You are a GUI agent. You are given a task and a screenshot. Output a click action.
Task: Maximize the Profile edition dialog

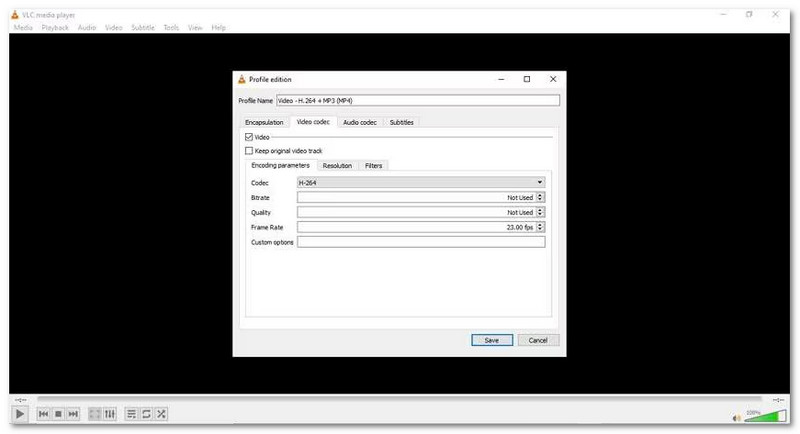(527, 79)
